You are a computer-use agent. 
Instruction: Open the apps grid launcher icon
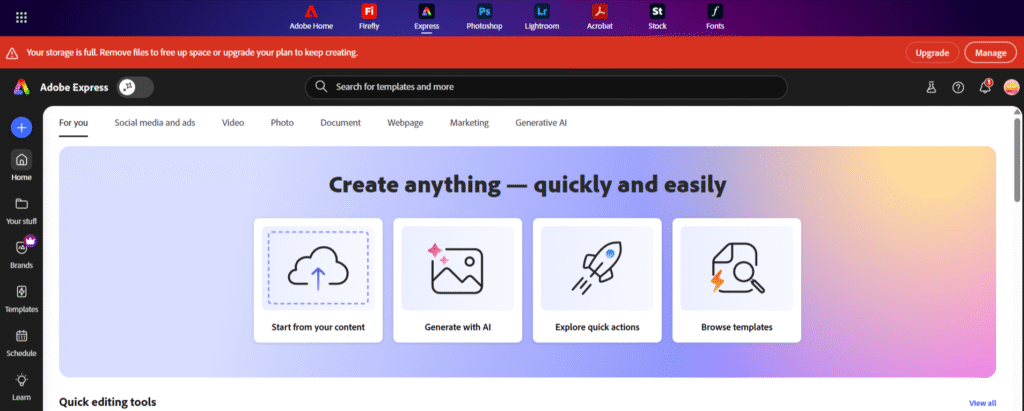click(22, 17)
